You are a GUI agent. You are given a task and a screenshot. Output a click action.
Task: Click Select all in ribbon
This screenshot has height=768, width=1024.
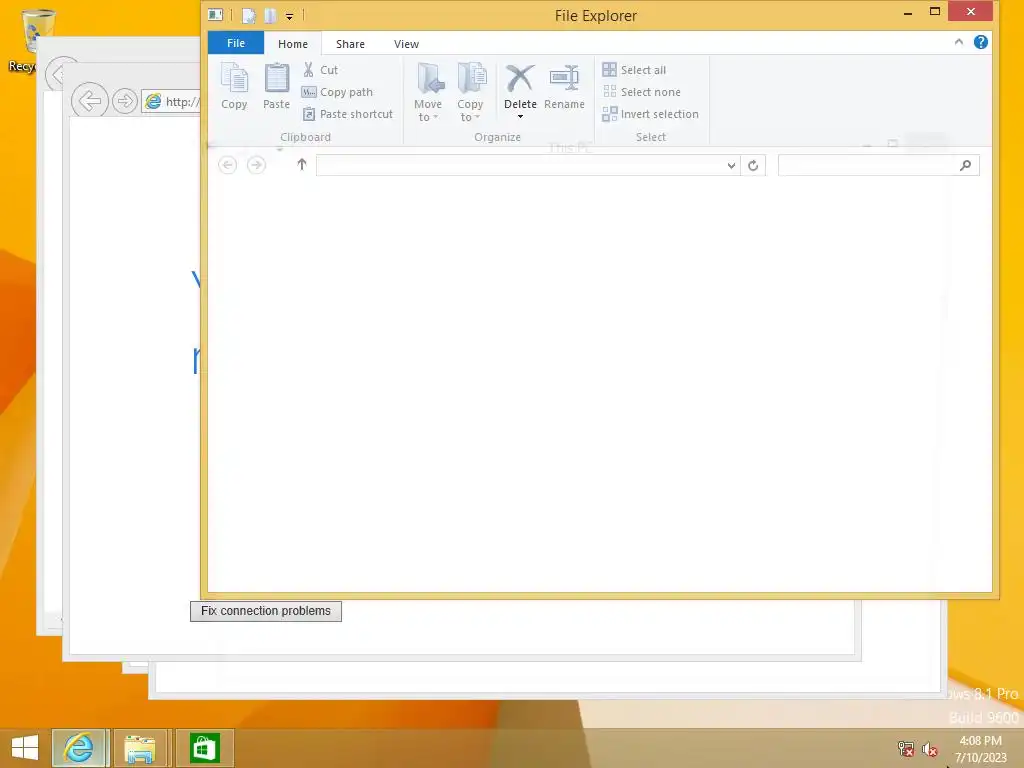pyautogui.click(x=634, y=70)
